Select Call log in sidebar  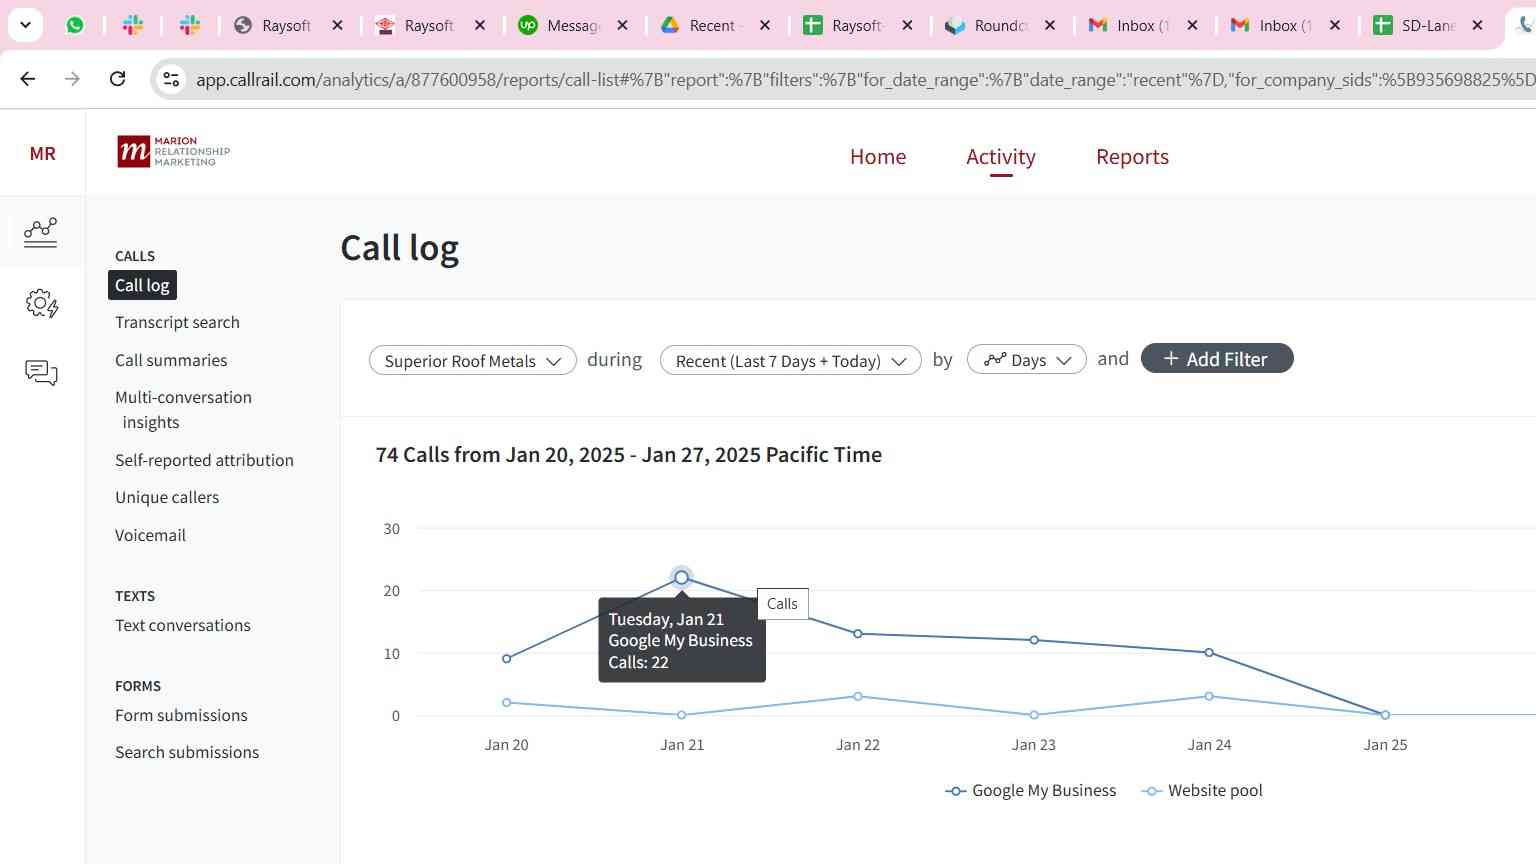coord(142,285)
